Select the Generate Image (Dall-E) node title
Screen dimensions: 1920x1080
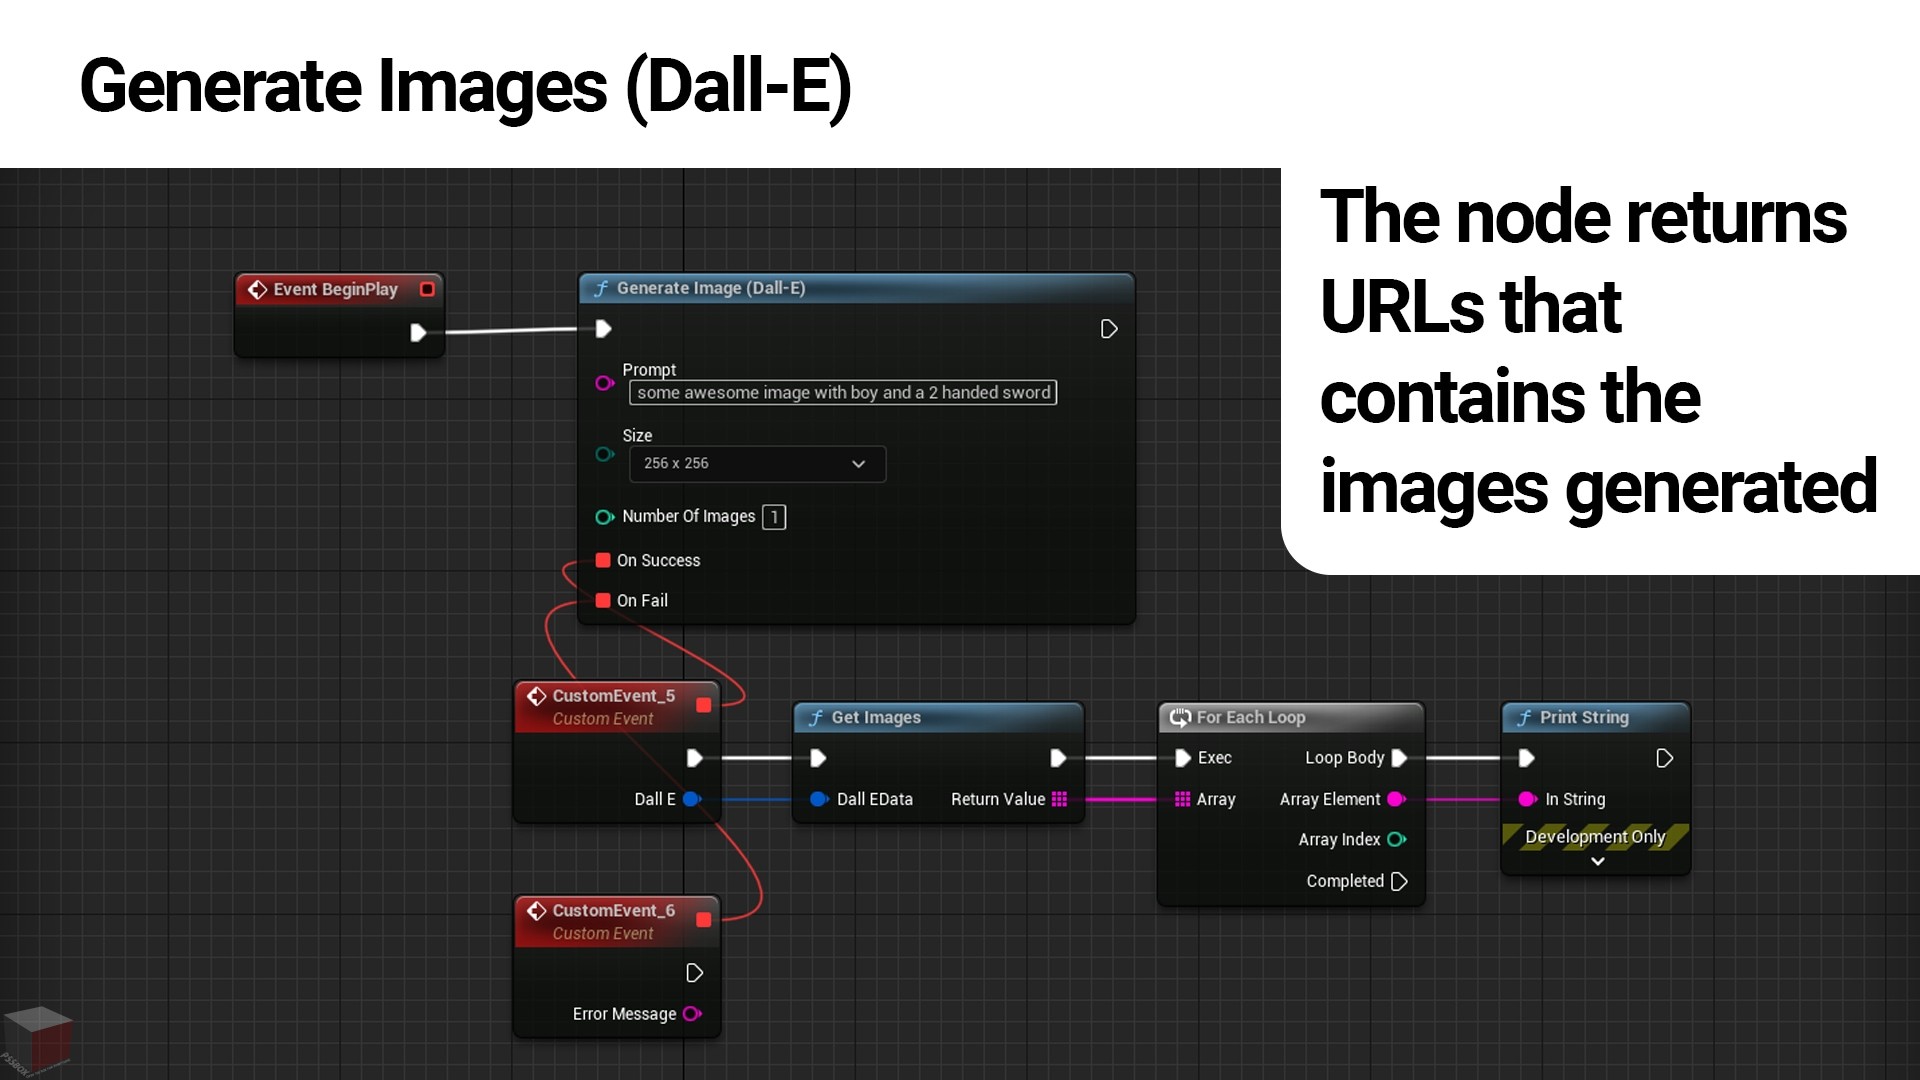coord(711,288)
